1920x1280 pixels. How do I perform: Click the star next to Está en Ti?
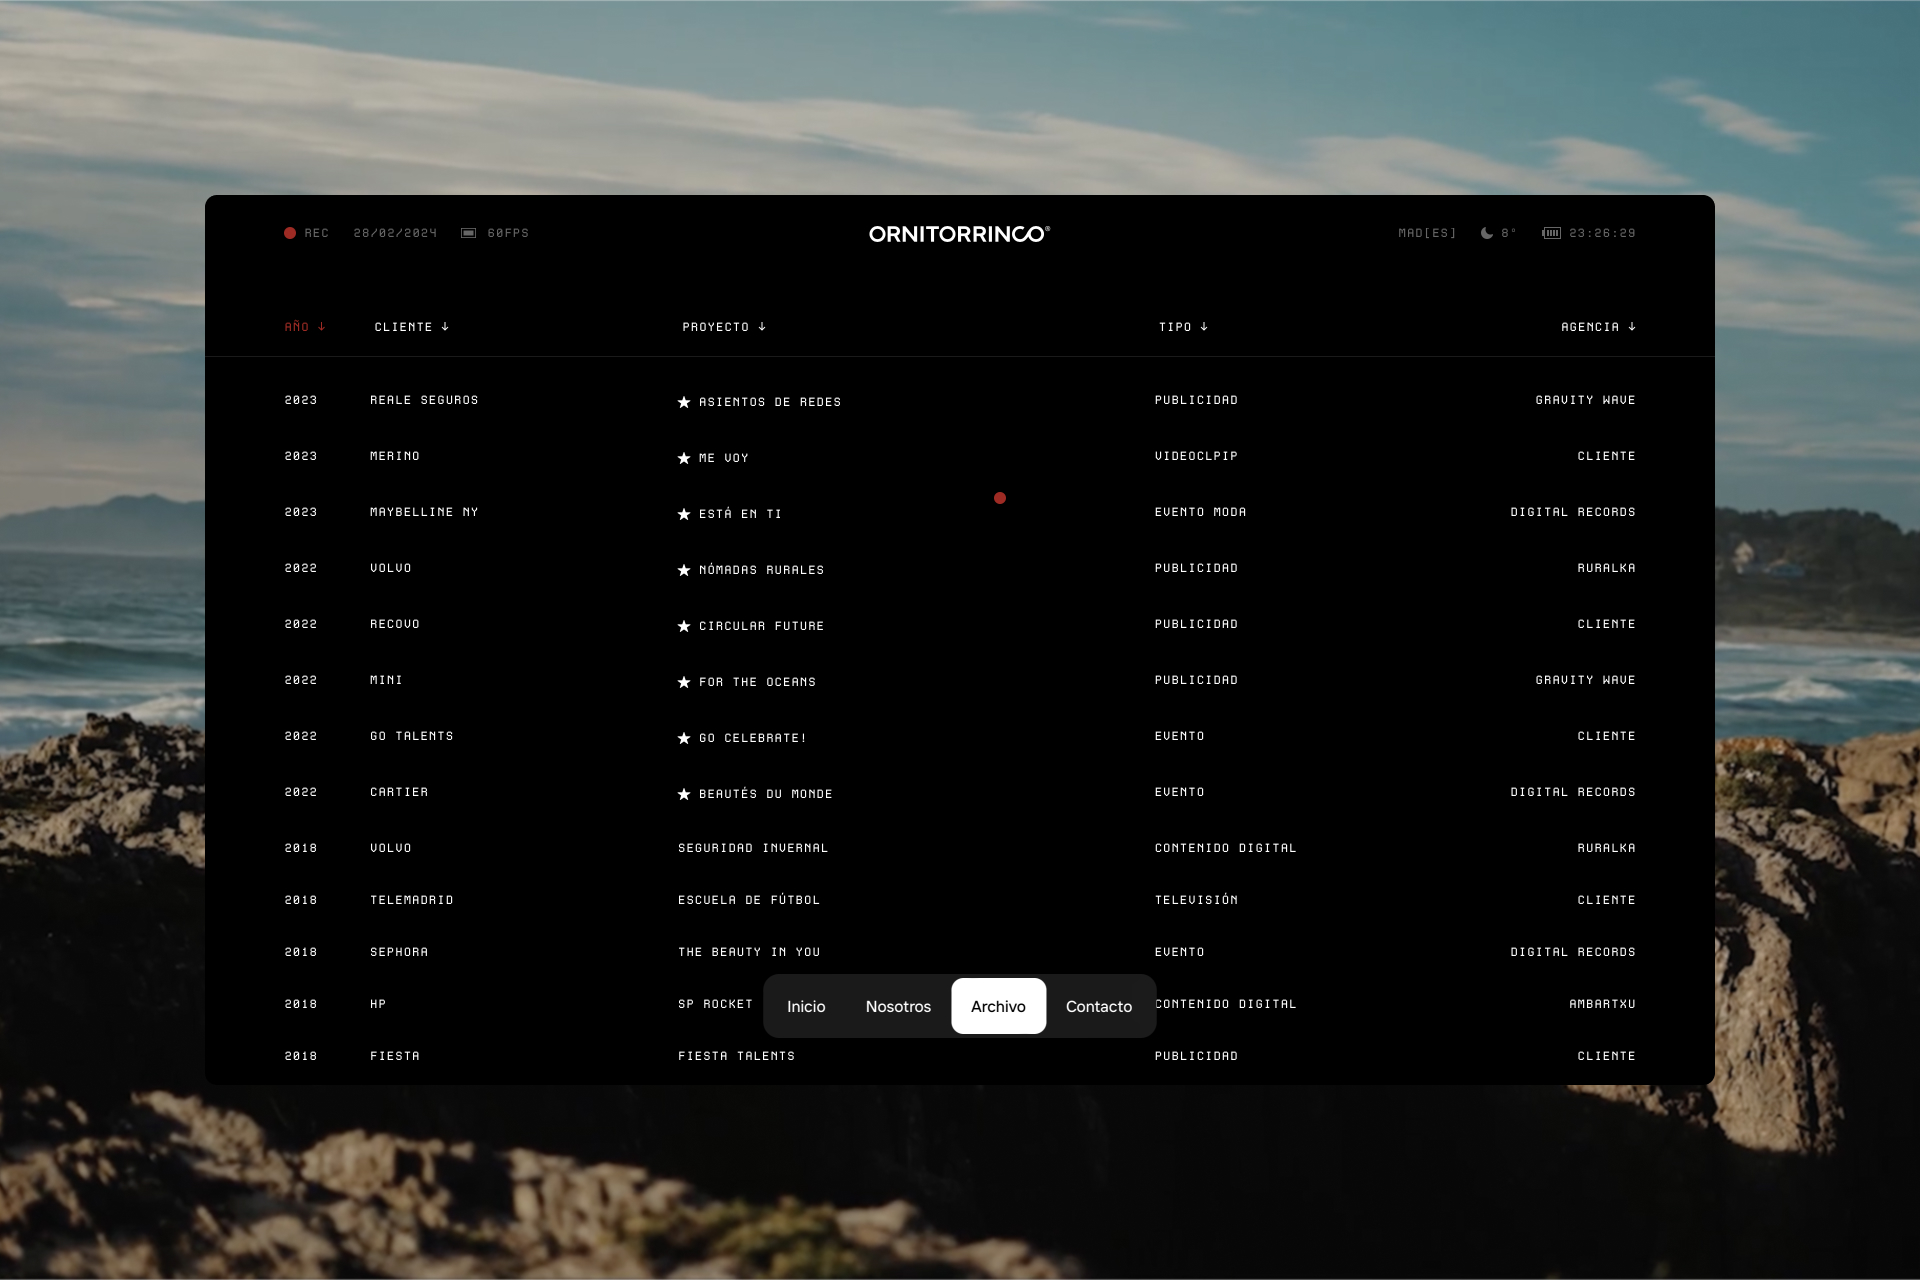pos(684,514)
